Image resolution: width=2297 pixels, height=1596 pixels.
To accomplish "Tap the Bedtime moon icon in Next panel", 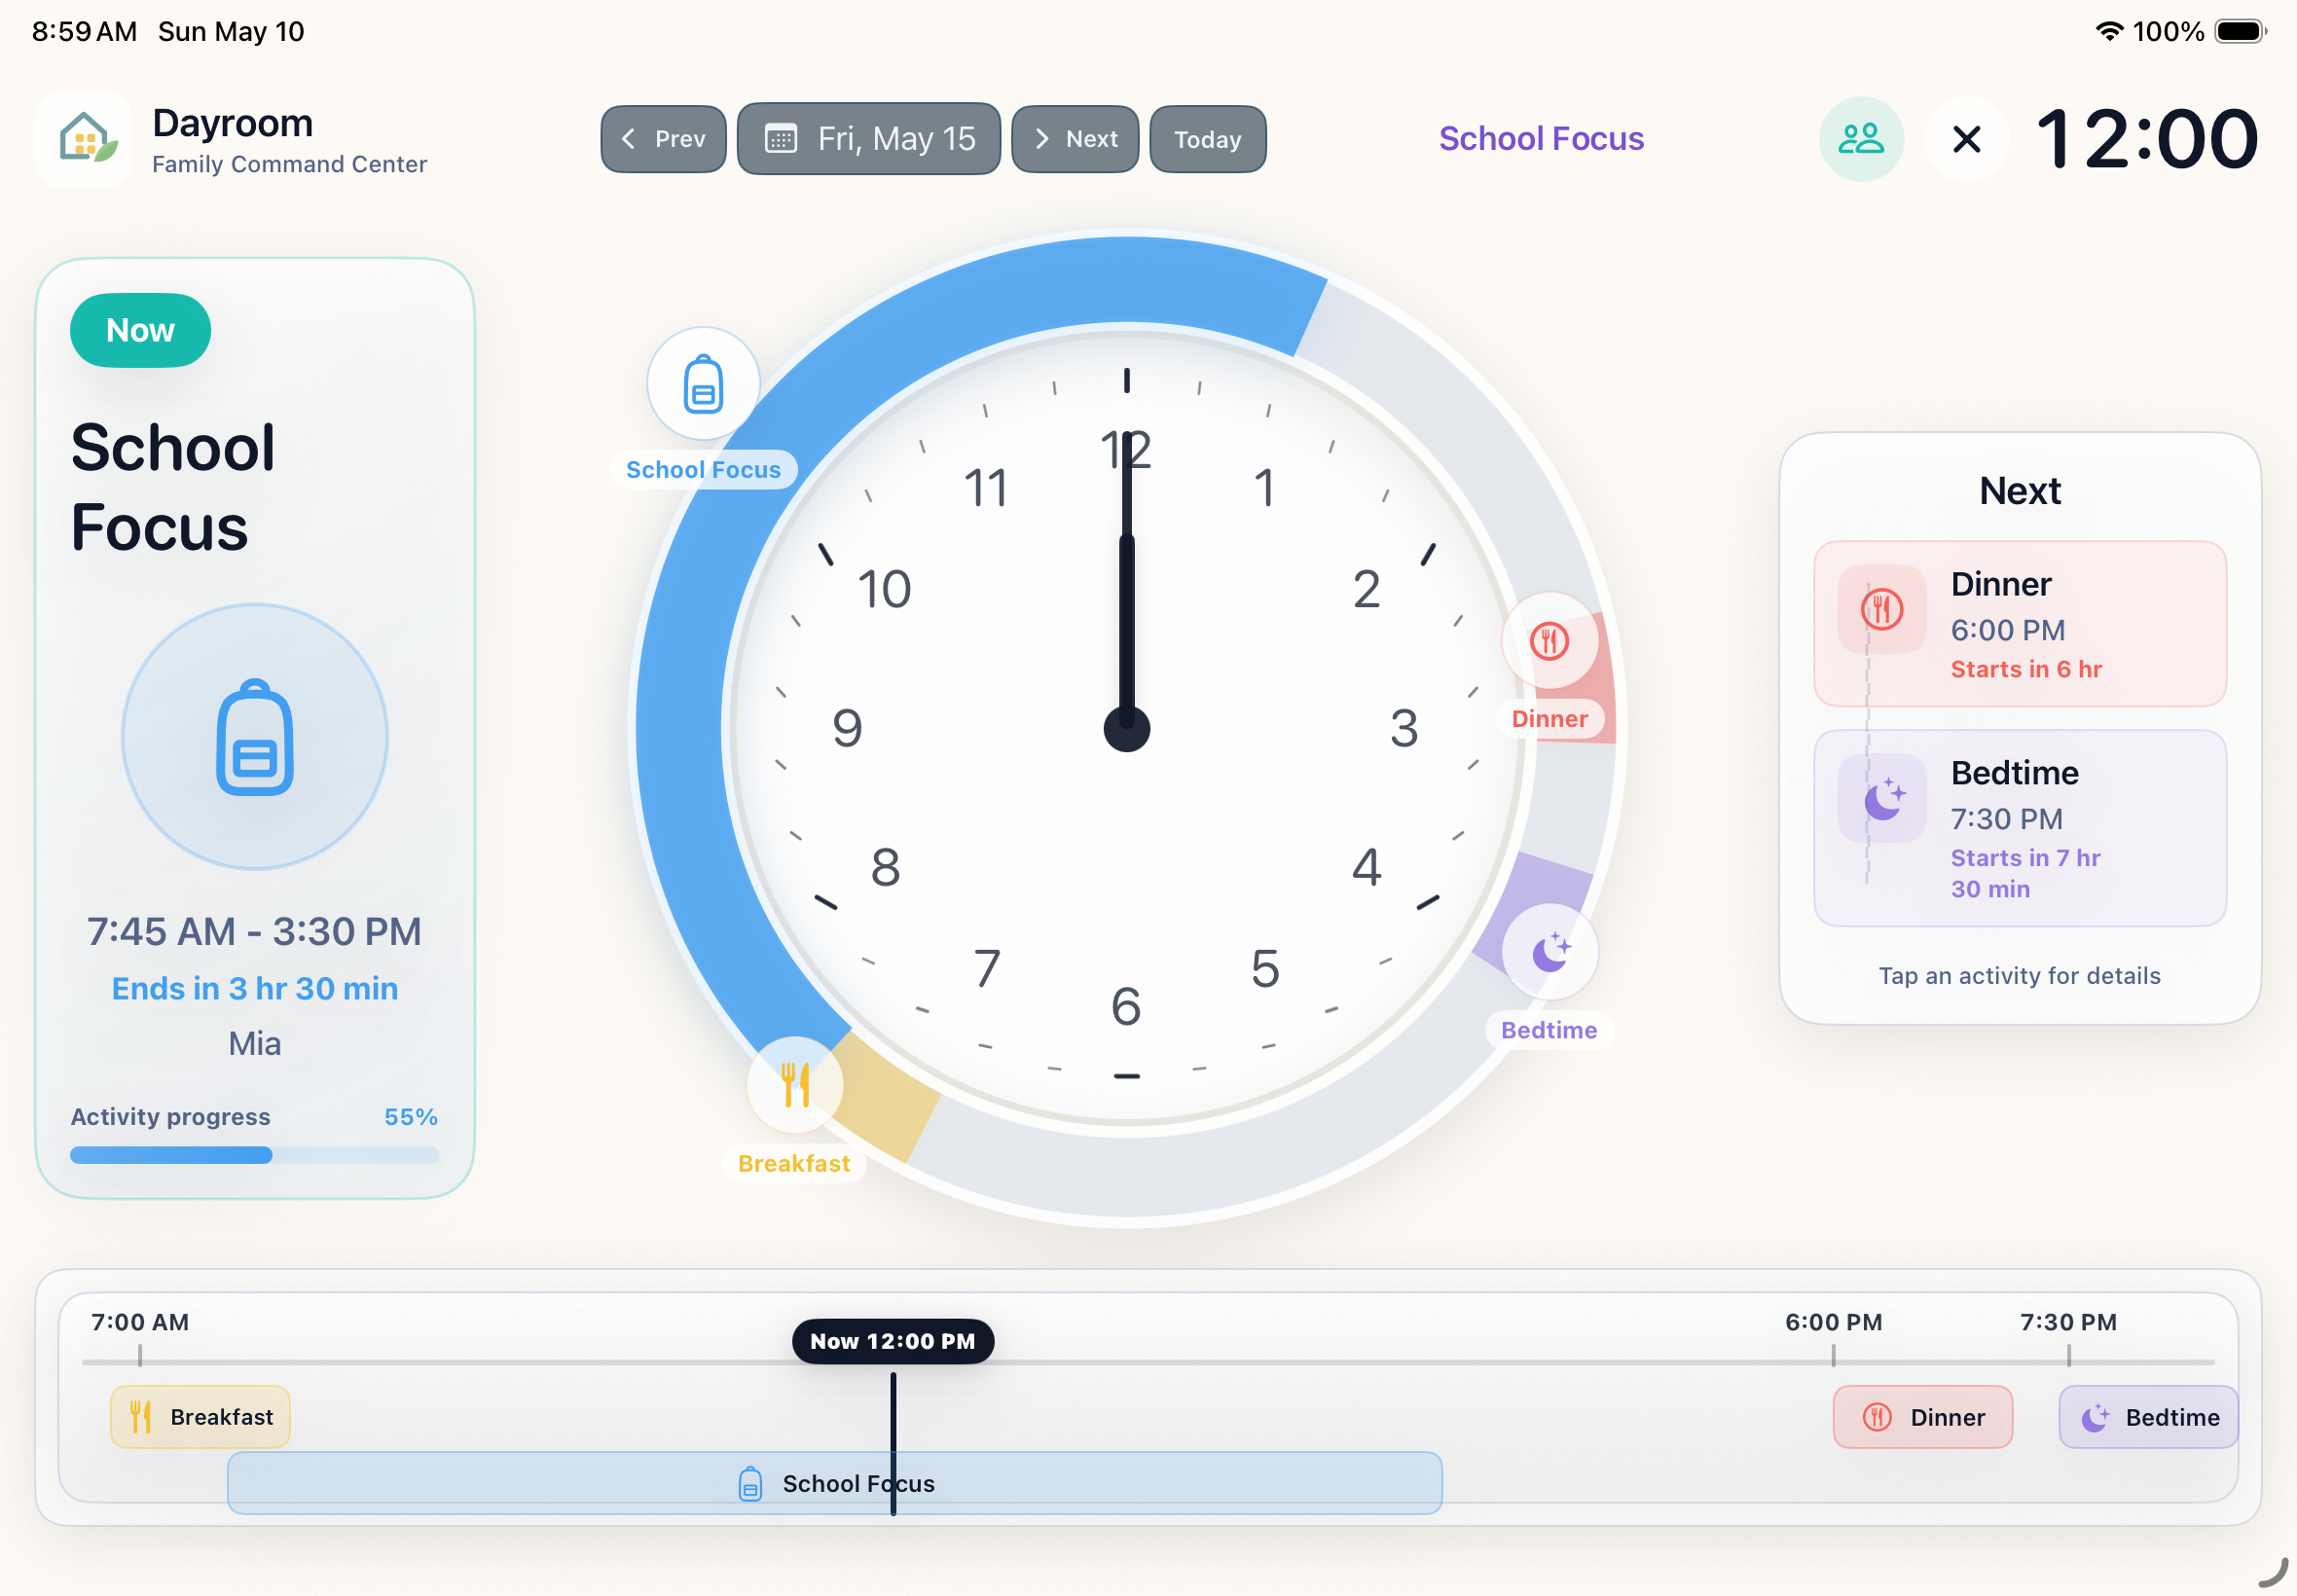I will click(1881, 798).
